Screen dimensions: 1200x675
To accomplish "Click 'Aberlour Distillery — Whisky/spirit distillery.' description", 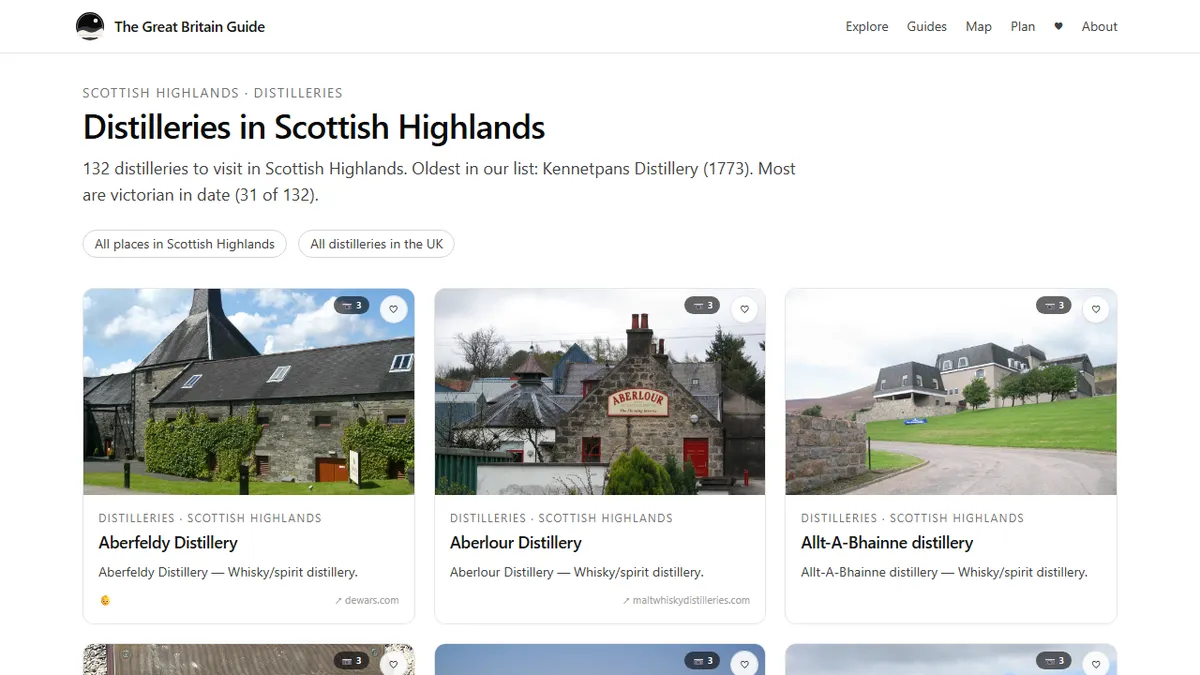I will (x=577, y=573).
